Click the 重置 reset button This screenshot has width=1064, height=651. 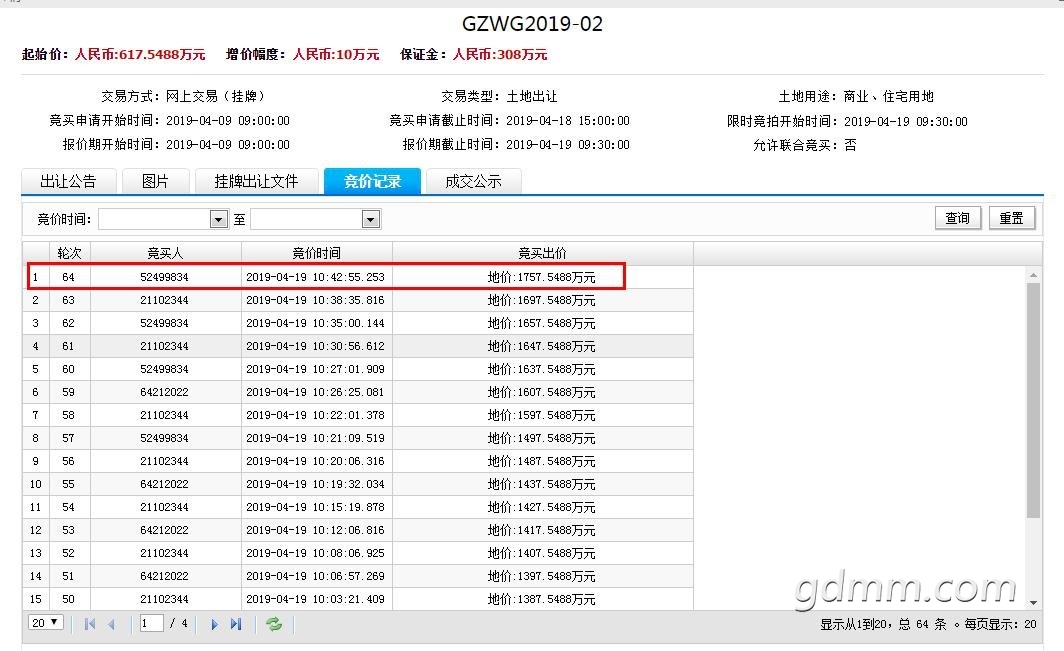[x=1011, y=218]
